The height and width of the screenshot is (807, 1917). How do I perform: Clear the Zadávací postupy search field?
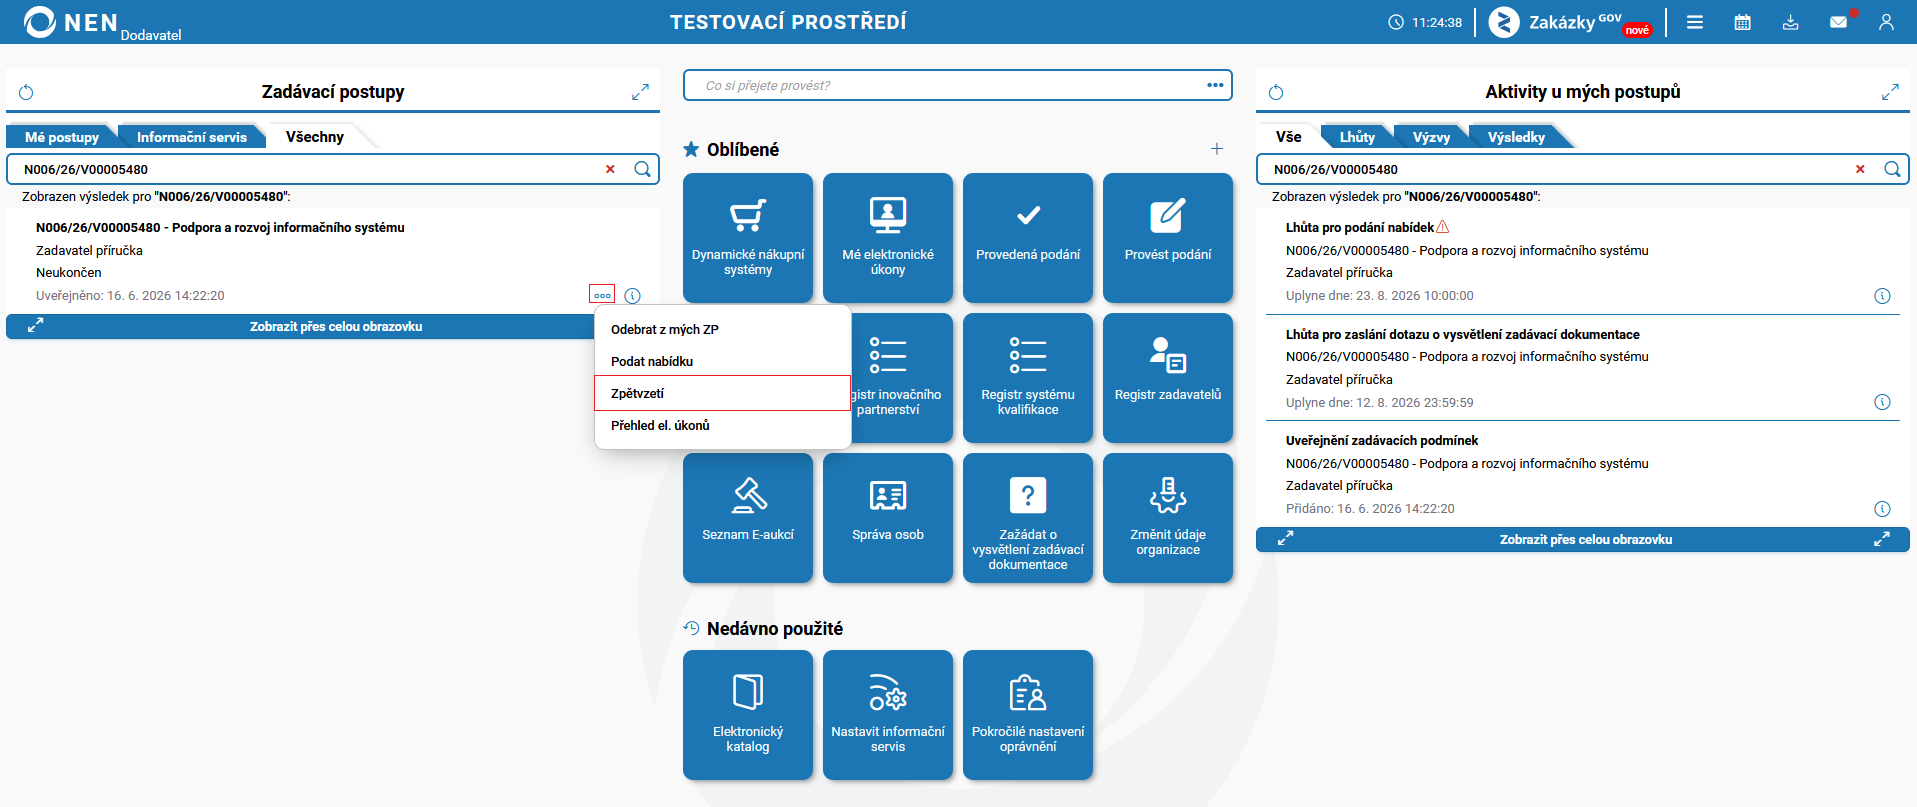click(610, 169)
